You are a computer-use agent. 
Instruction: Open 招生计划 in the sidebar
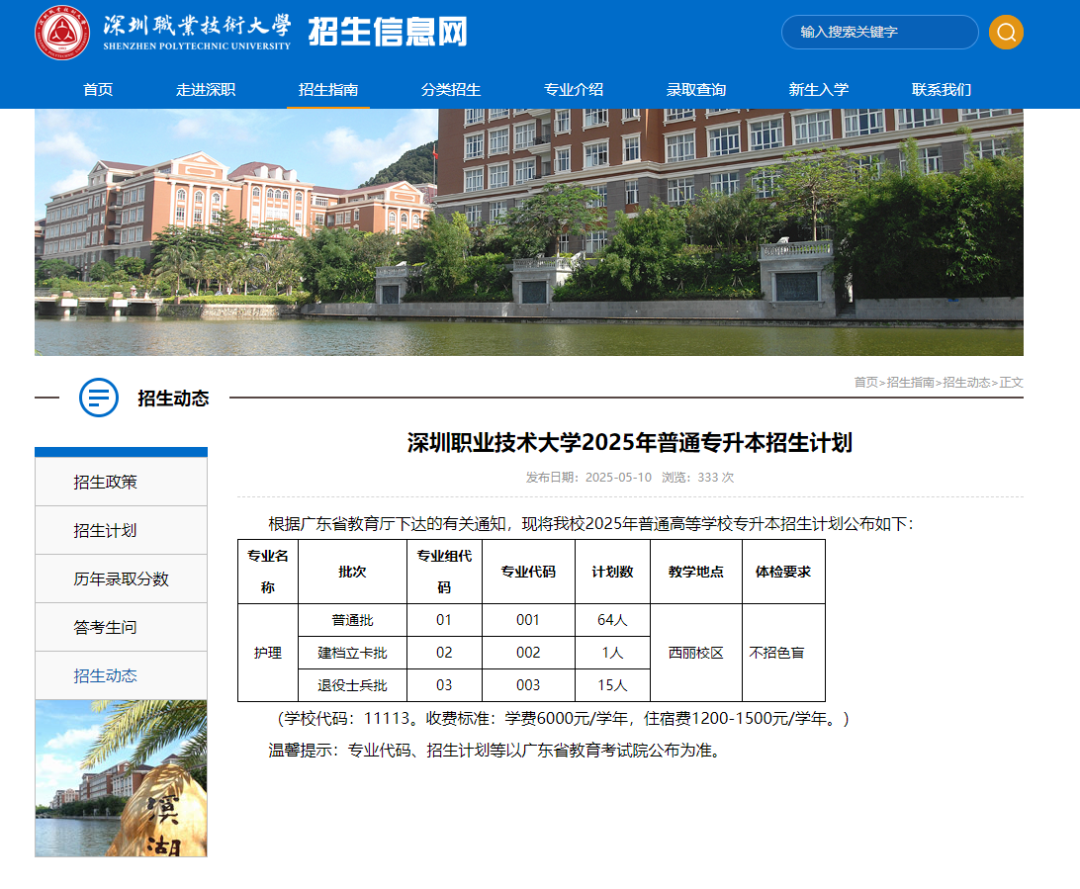pos(106,530)
